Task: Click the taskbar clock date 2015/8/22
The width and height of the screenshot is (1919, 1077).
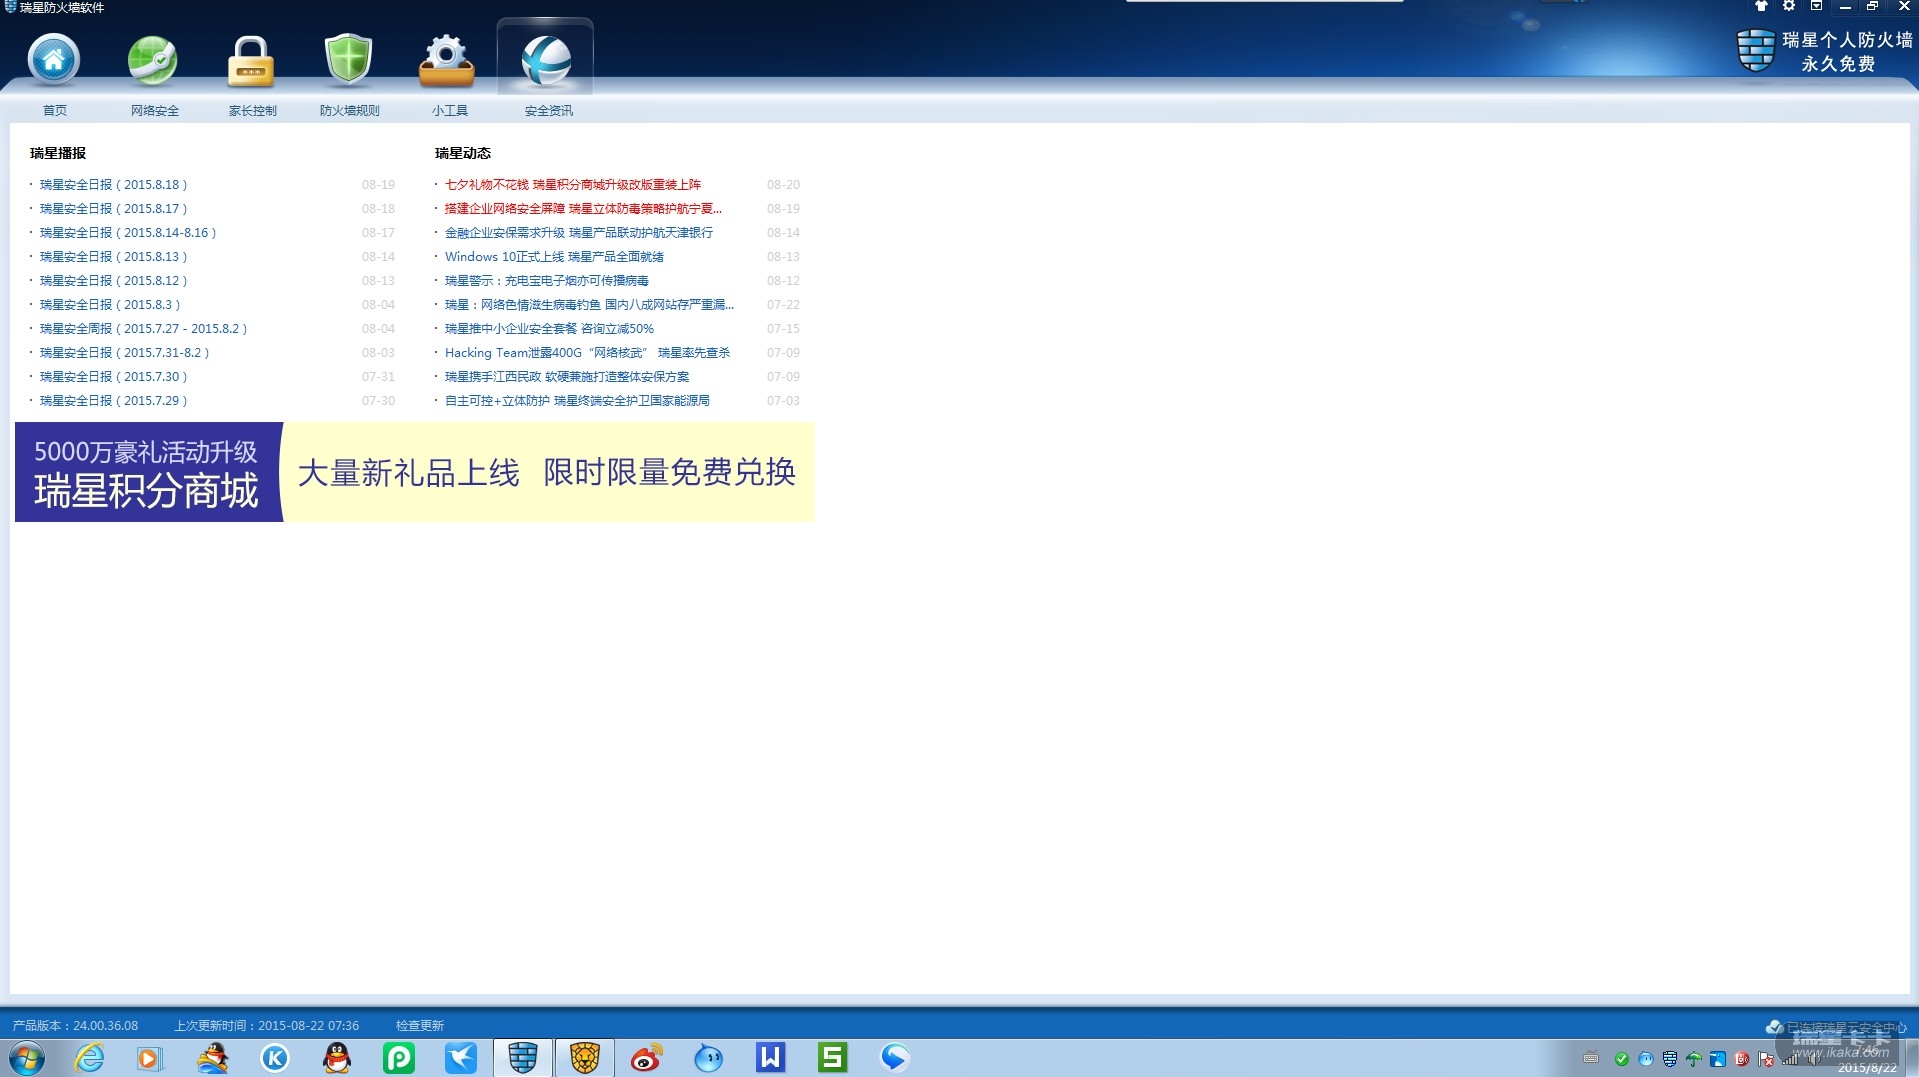Action: [1866, 1068]
